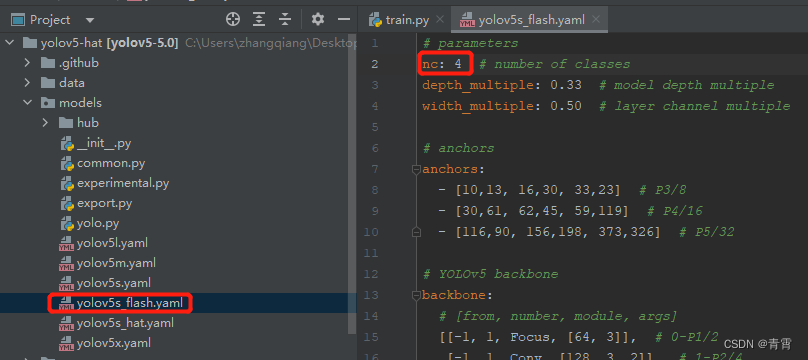Open __init__.py in the project tree
This screenshot has height=360, width=808.
(104, 144)
